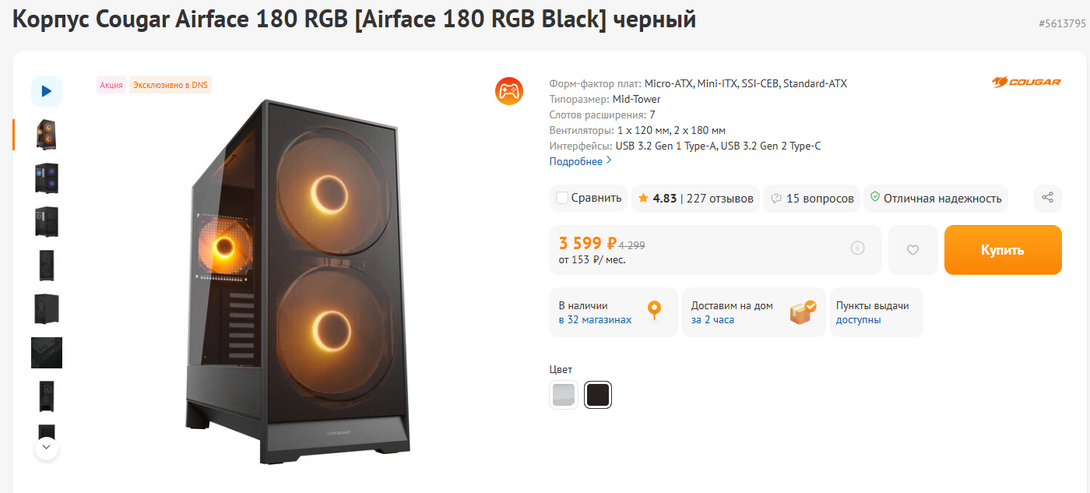Click the share icon
Image resolution: width=1090 pixels, height=493 pixels.
(1046, 198)
